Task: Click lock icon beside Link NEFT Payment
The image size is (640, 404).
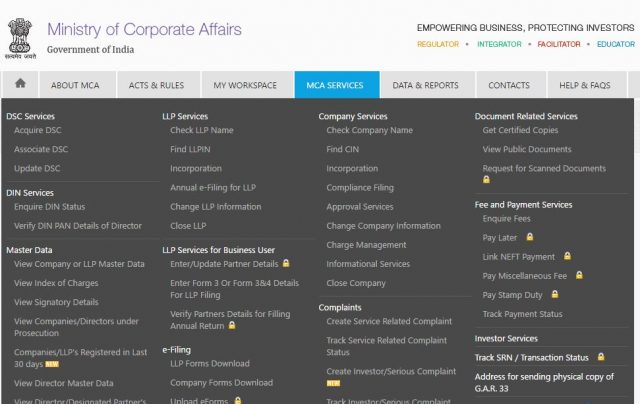Action: coord(566,256)
